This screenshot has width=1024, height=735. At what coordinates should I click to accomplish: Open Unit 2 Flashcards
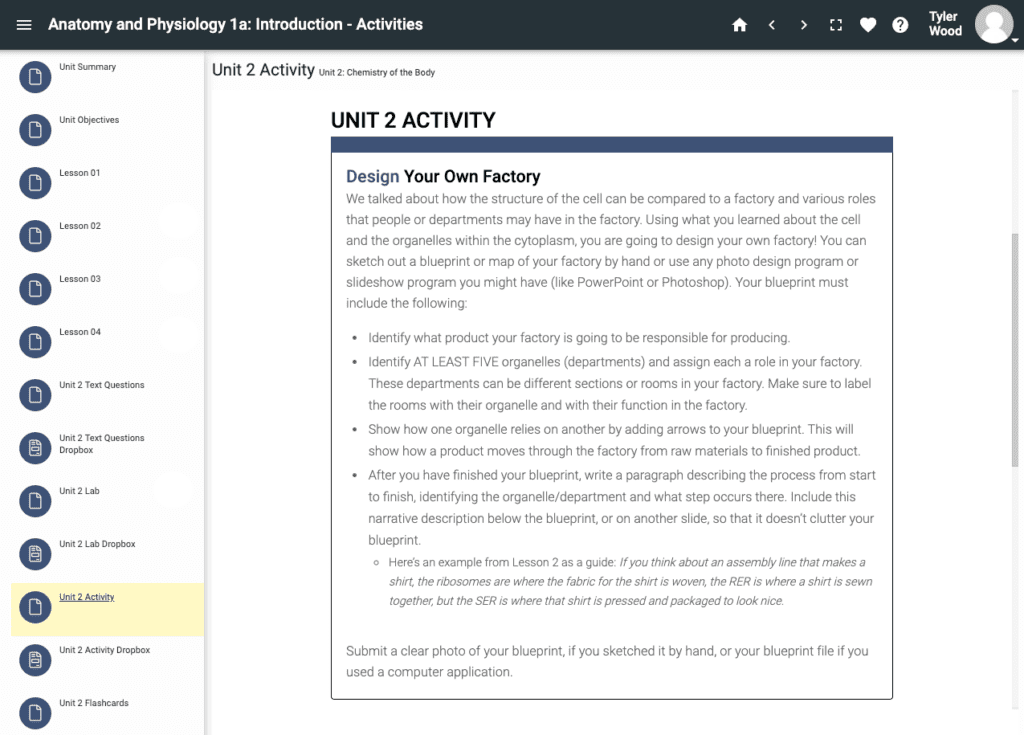click(x=94, y=703)
